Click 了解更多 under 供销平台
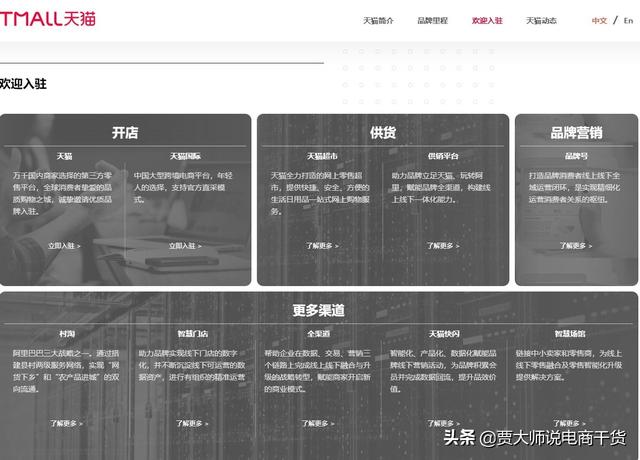This screenshot has height=460, width=640. click(443, 246)
